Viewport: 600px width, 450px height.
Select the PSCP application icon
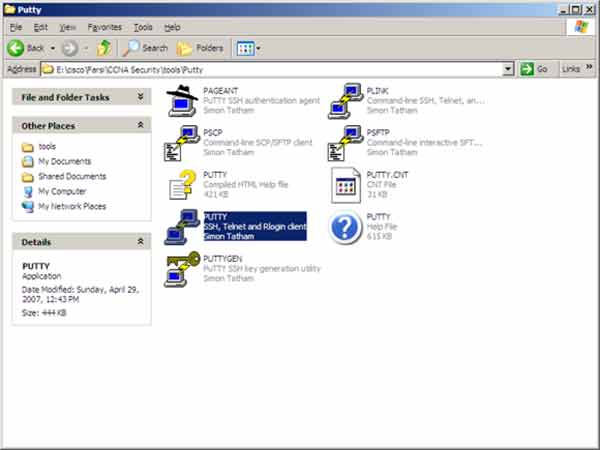pos(182,143)
